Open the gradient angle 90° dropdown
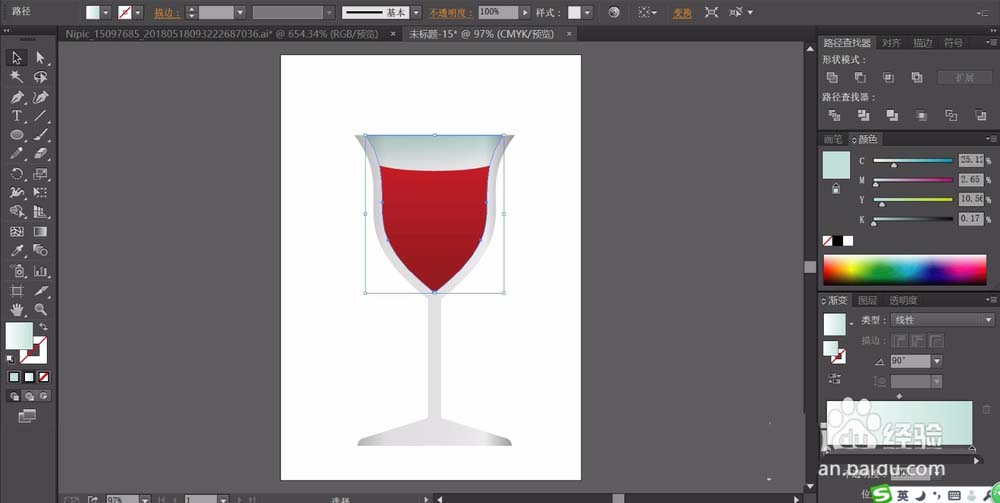Image resolution: width=1000 pixels, height=503 pixels. pos(936,361)
